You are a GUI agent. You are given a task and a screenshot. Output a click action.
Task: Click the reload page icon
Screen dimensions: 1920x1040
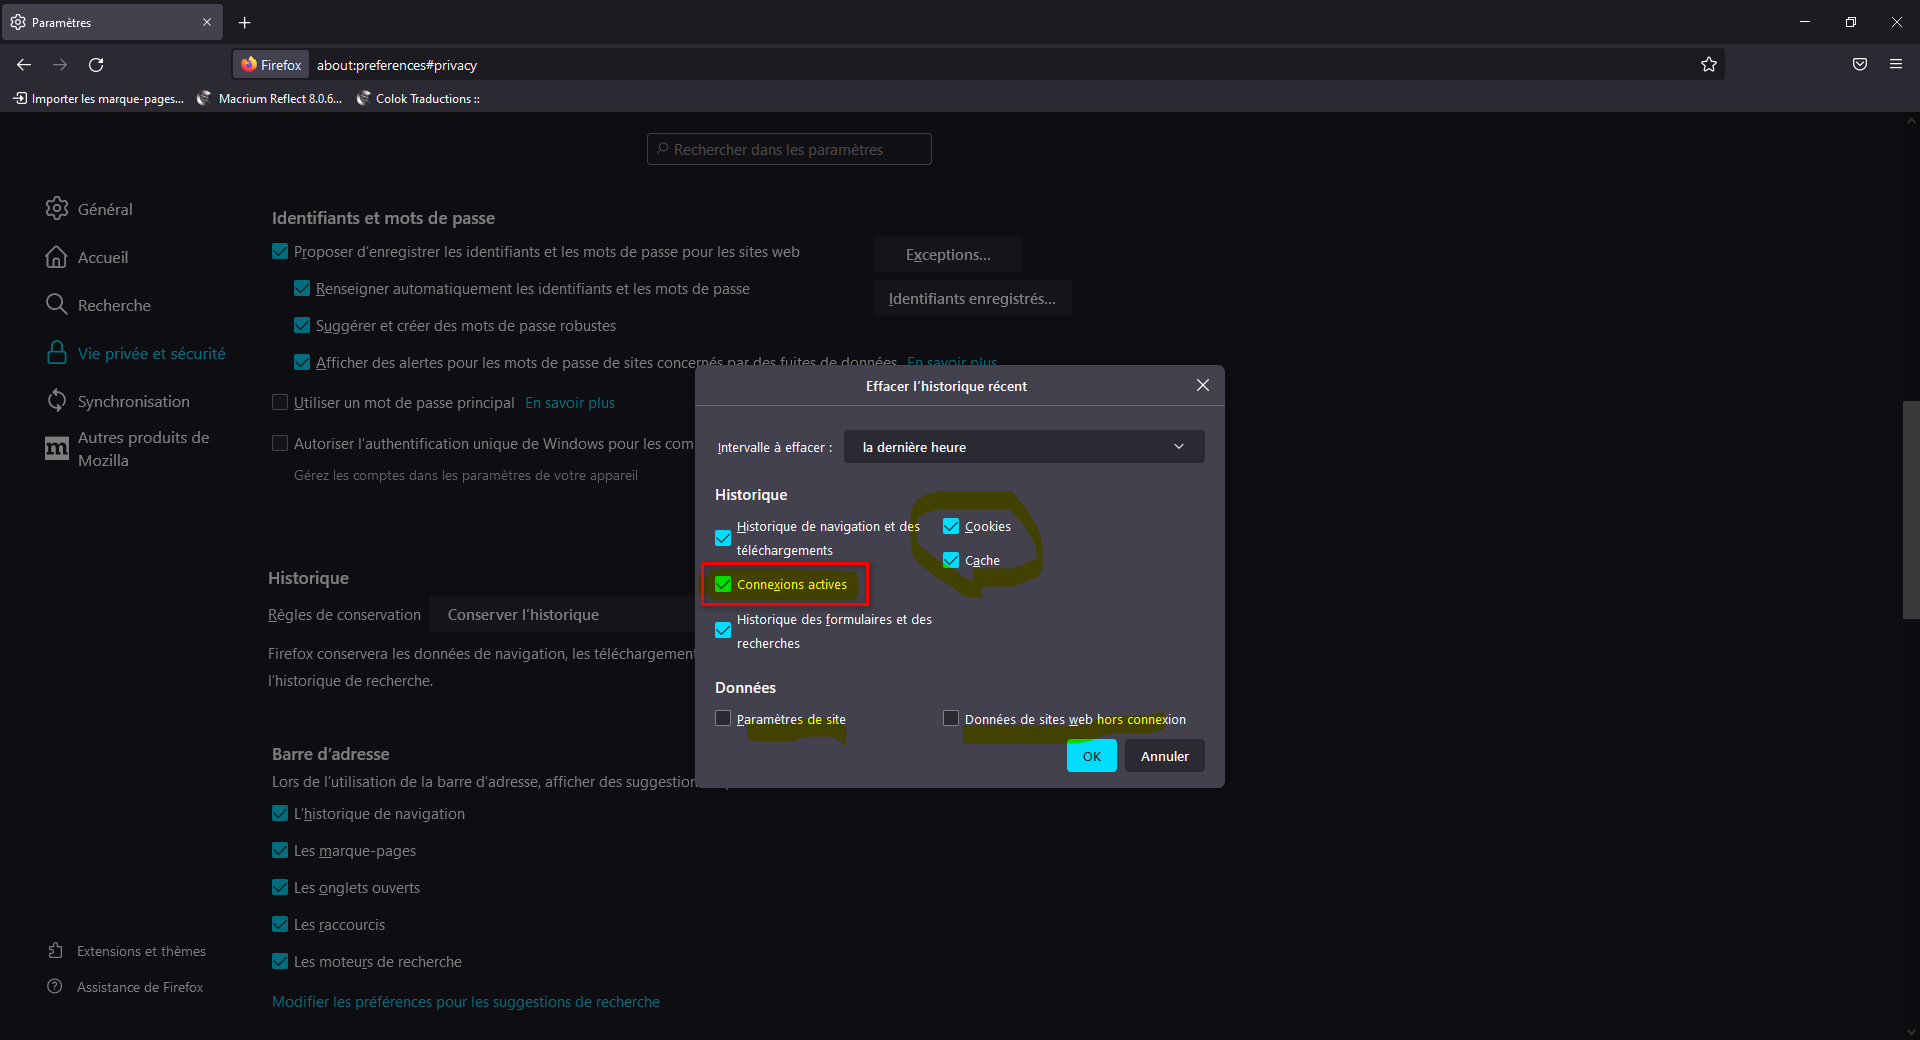click(96, 65)
